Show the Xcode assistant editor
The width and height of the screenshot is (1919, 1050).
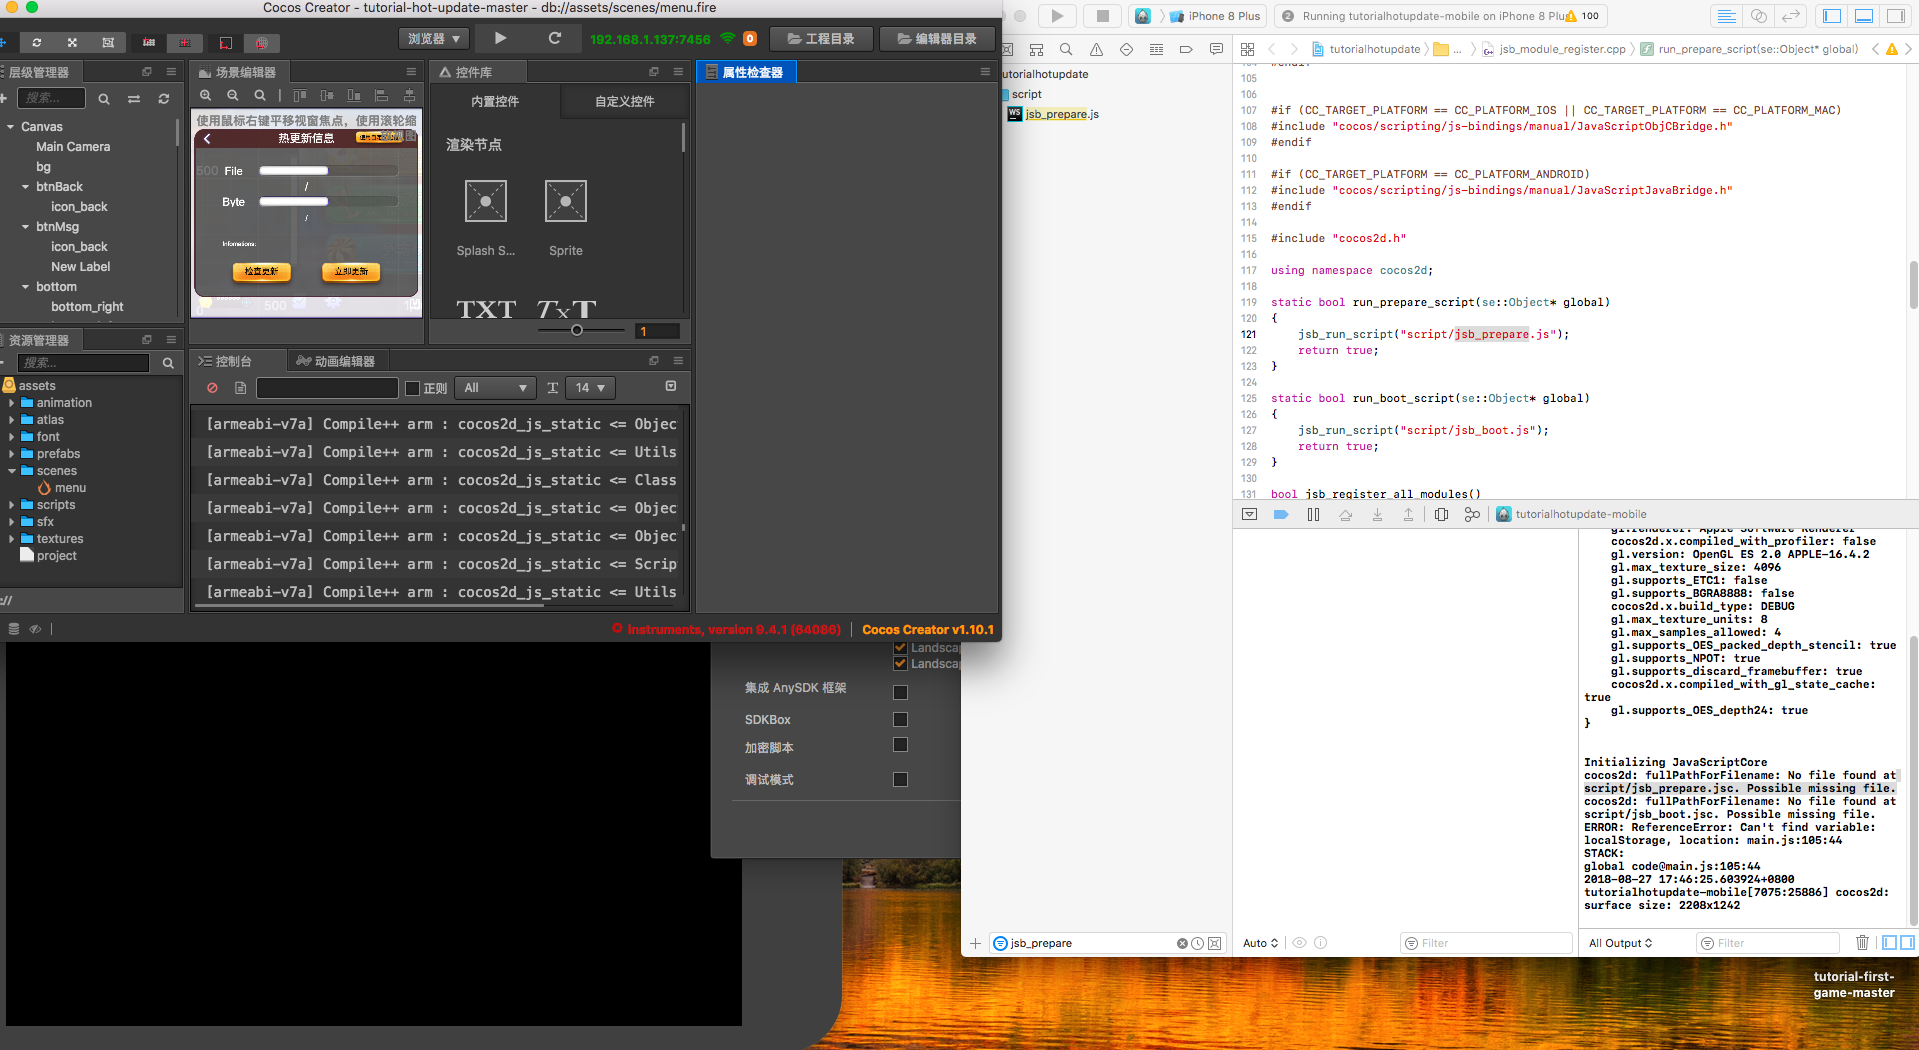(x=1758, y=16)
